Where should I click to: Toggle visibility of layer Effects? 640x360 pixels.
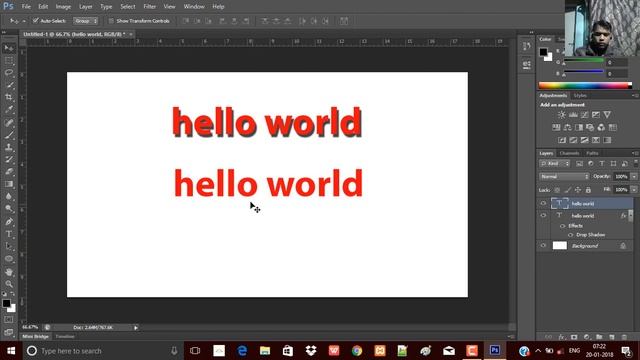click(562, 226)
